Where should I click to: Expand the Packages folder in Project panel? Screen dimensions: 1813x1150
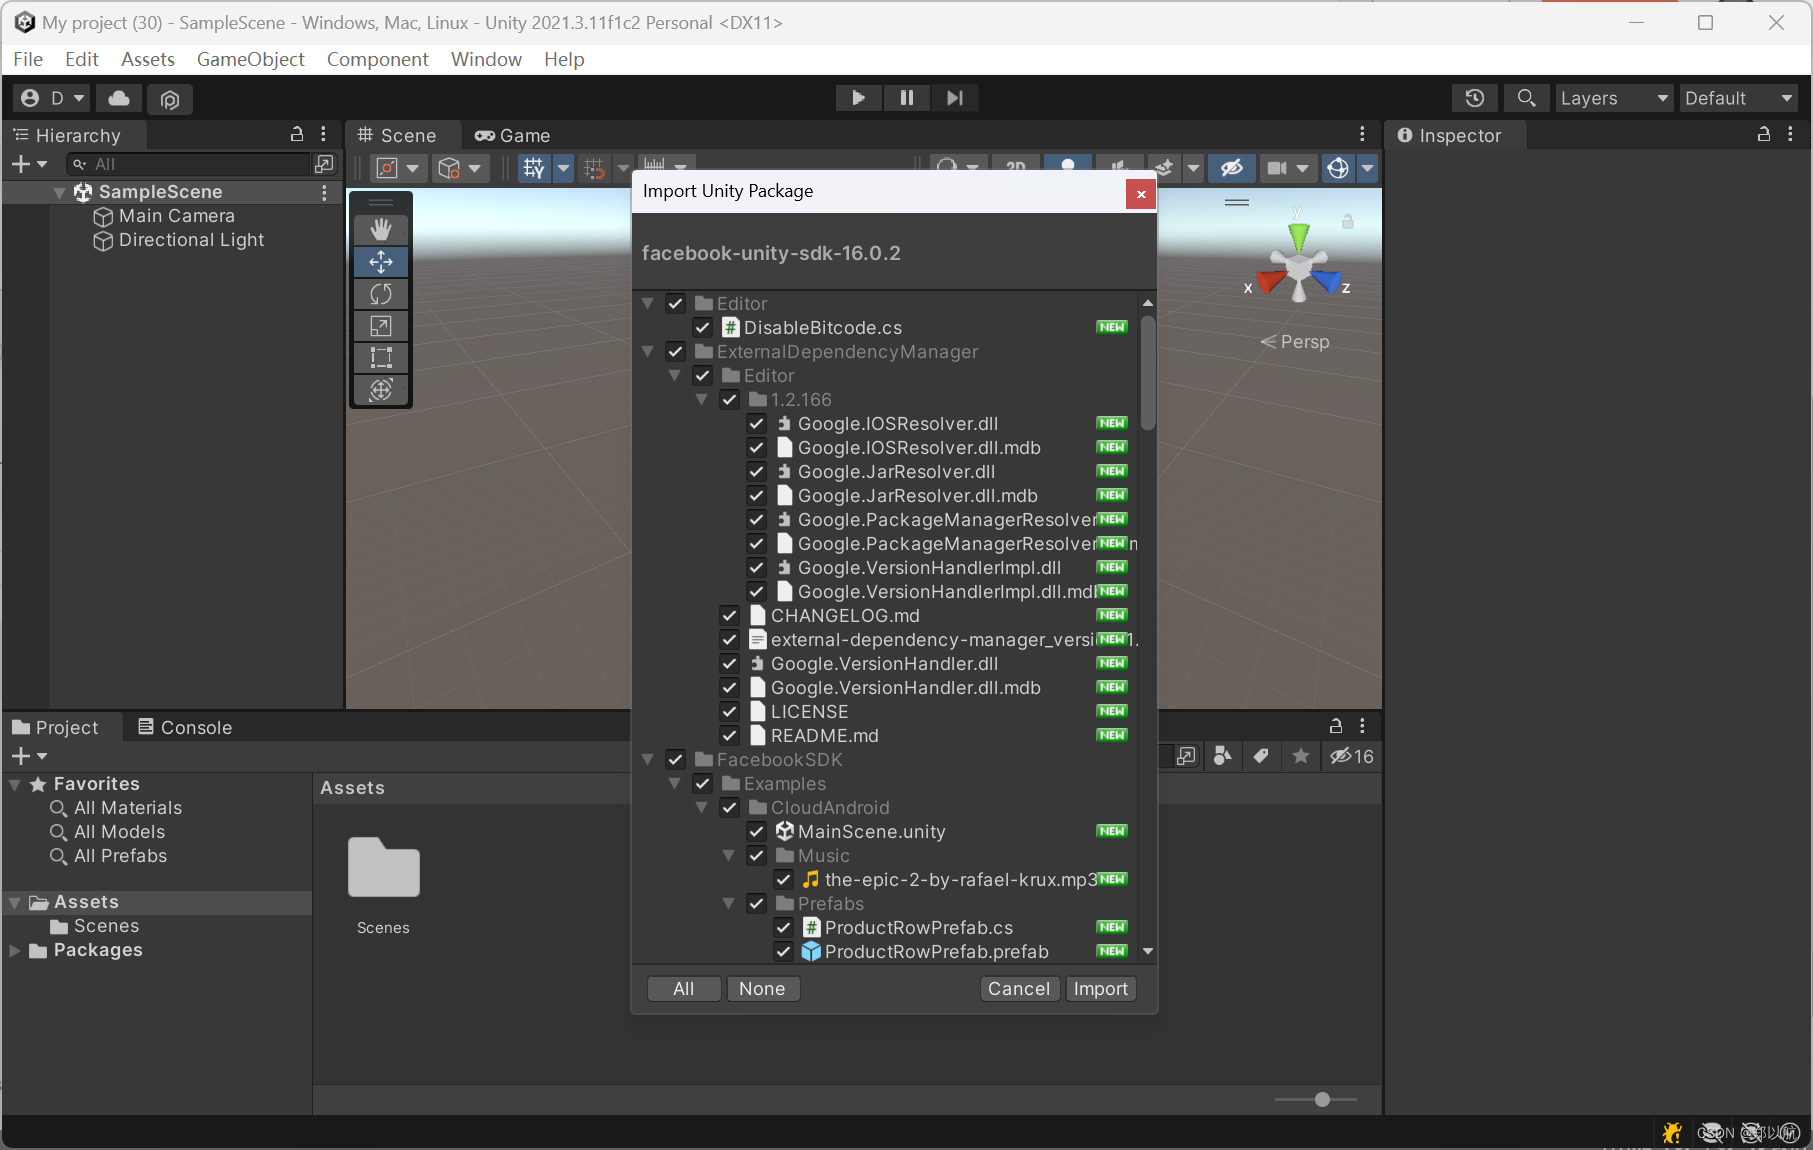(15, 951)
